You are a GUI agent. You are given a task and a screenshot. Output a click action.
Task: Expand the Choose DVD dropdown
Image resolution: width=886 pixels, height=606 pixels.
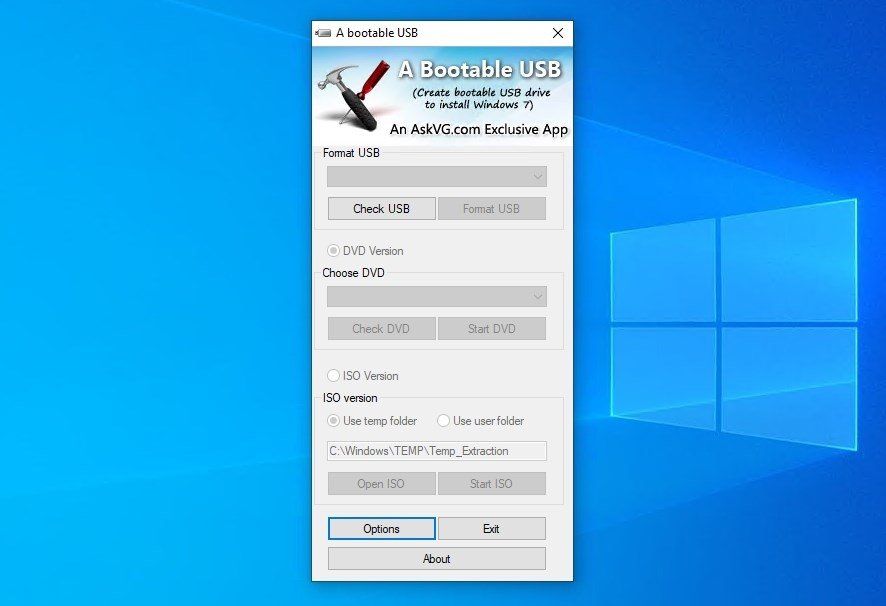tap(437, 296)
